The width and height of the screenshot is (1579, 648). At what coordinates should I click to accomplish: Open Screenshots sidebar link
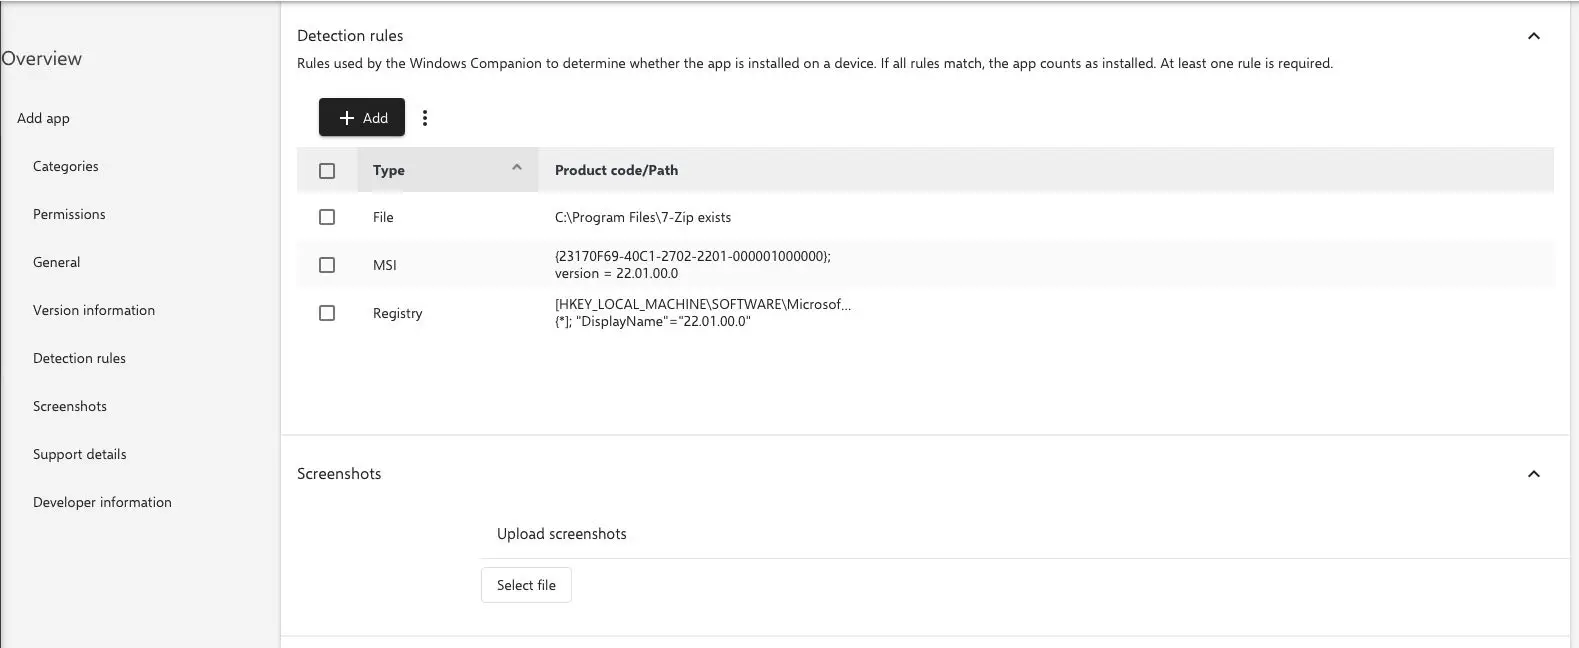click(70, 406)
